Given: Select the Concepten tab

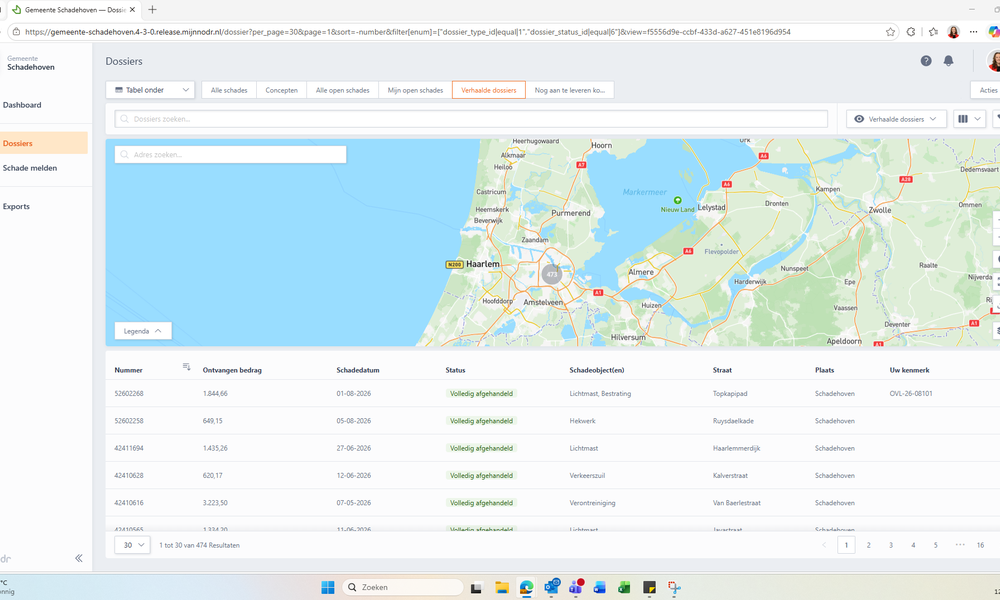Looking at the screenshot, I should click(x=281, y=90).
